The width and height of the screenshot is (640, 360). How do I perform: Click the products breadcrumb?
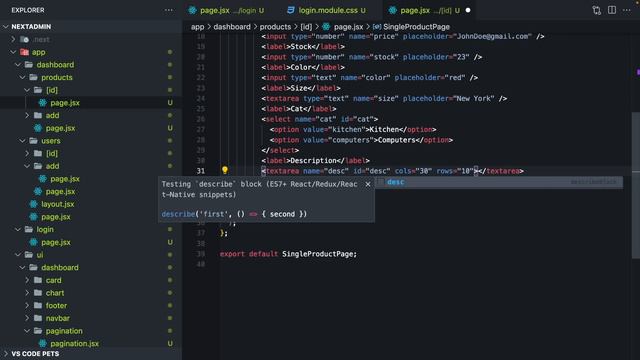(275, 27)
